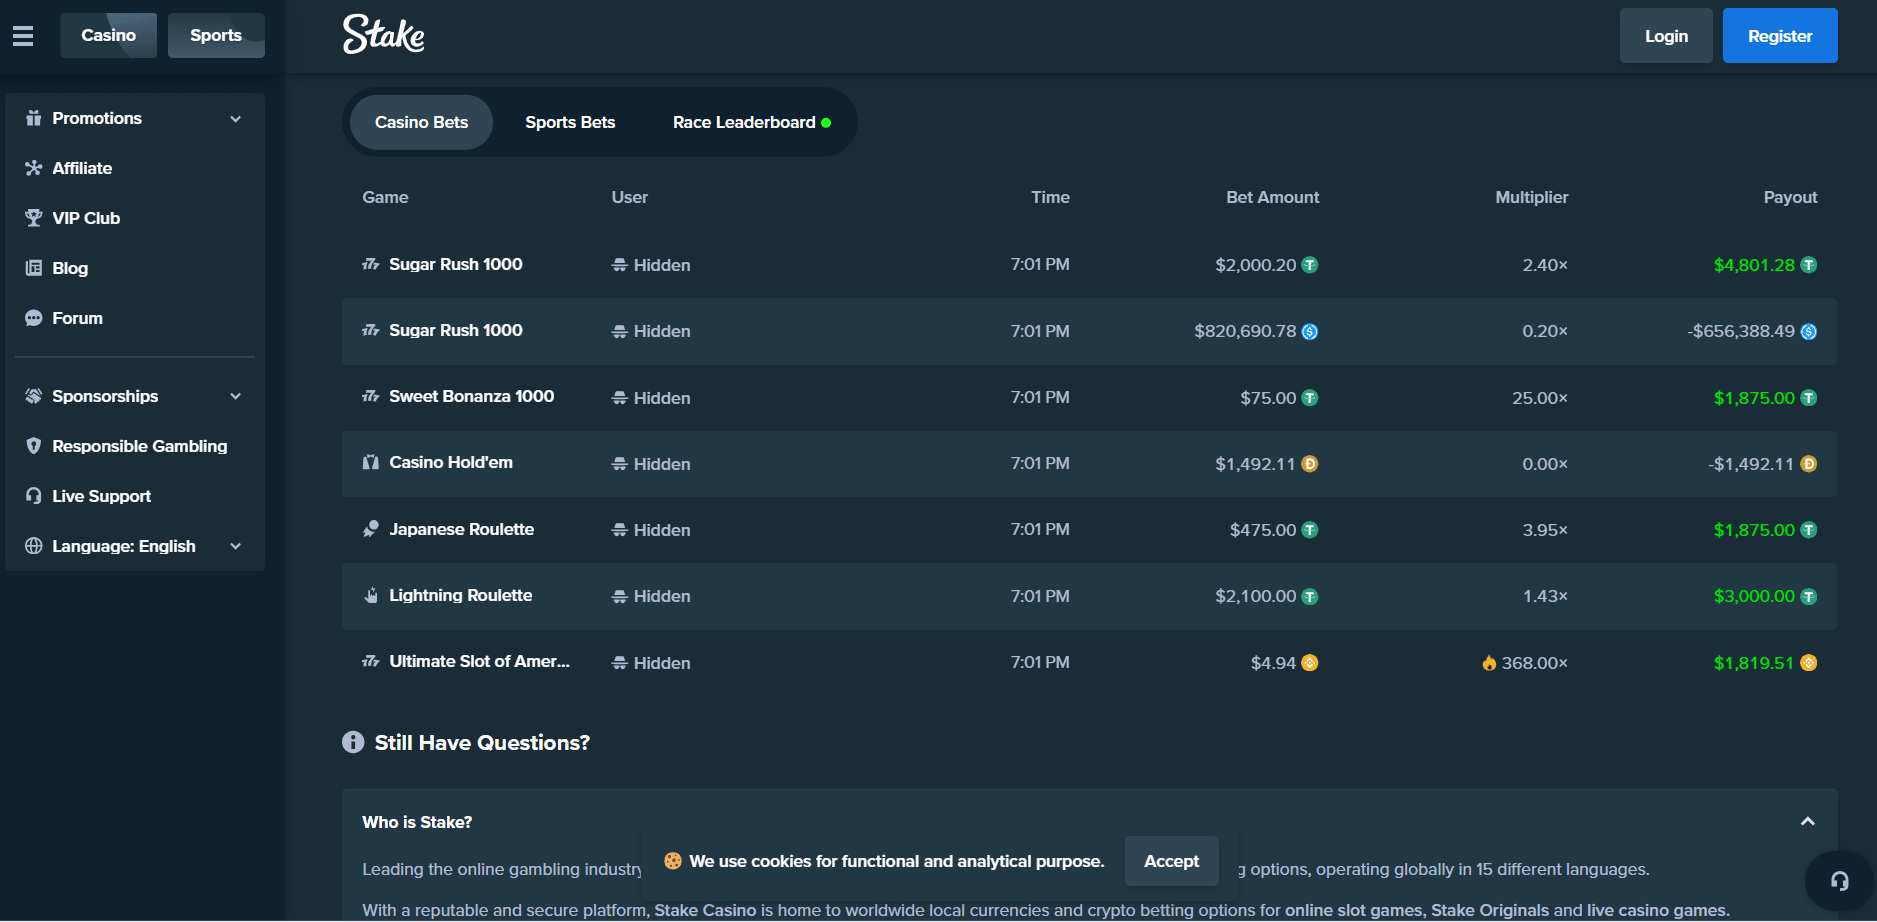1877x922 pixels.
Task: Click the Multiplier column header
Action: [1532, 197]
